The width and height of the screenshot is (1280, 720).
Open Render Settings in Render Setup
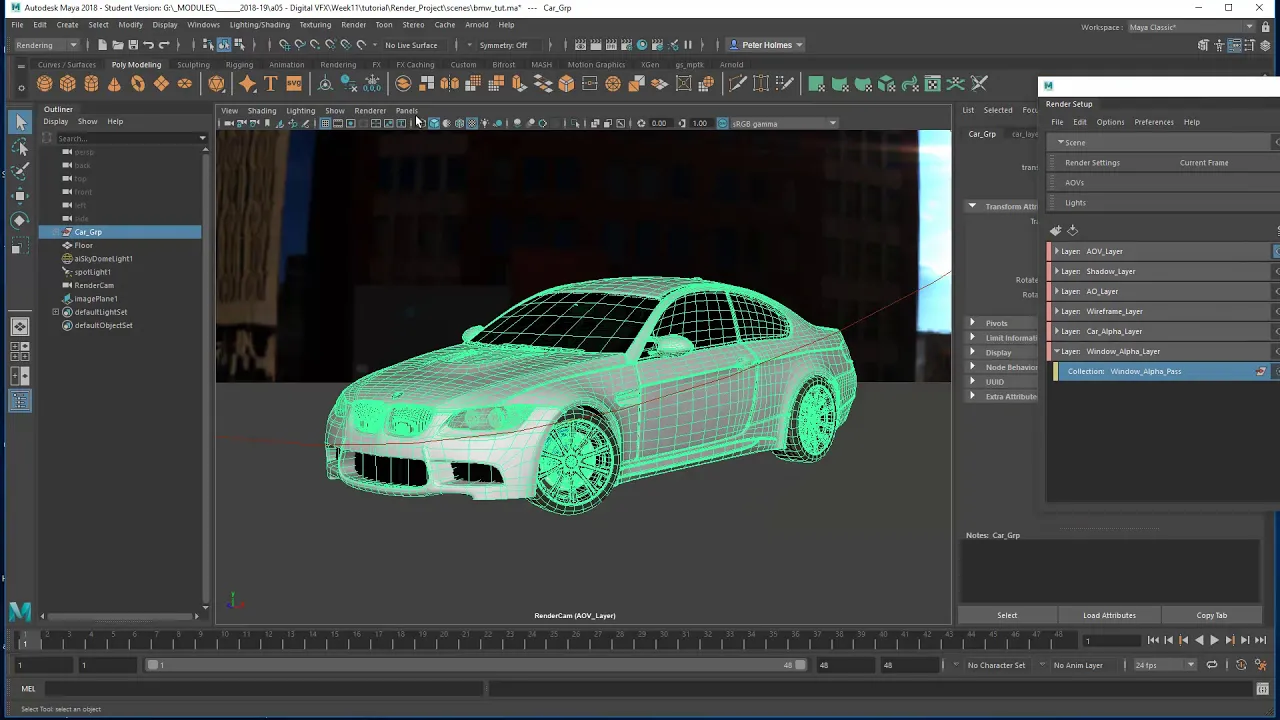[x=1092, y=163]
